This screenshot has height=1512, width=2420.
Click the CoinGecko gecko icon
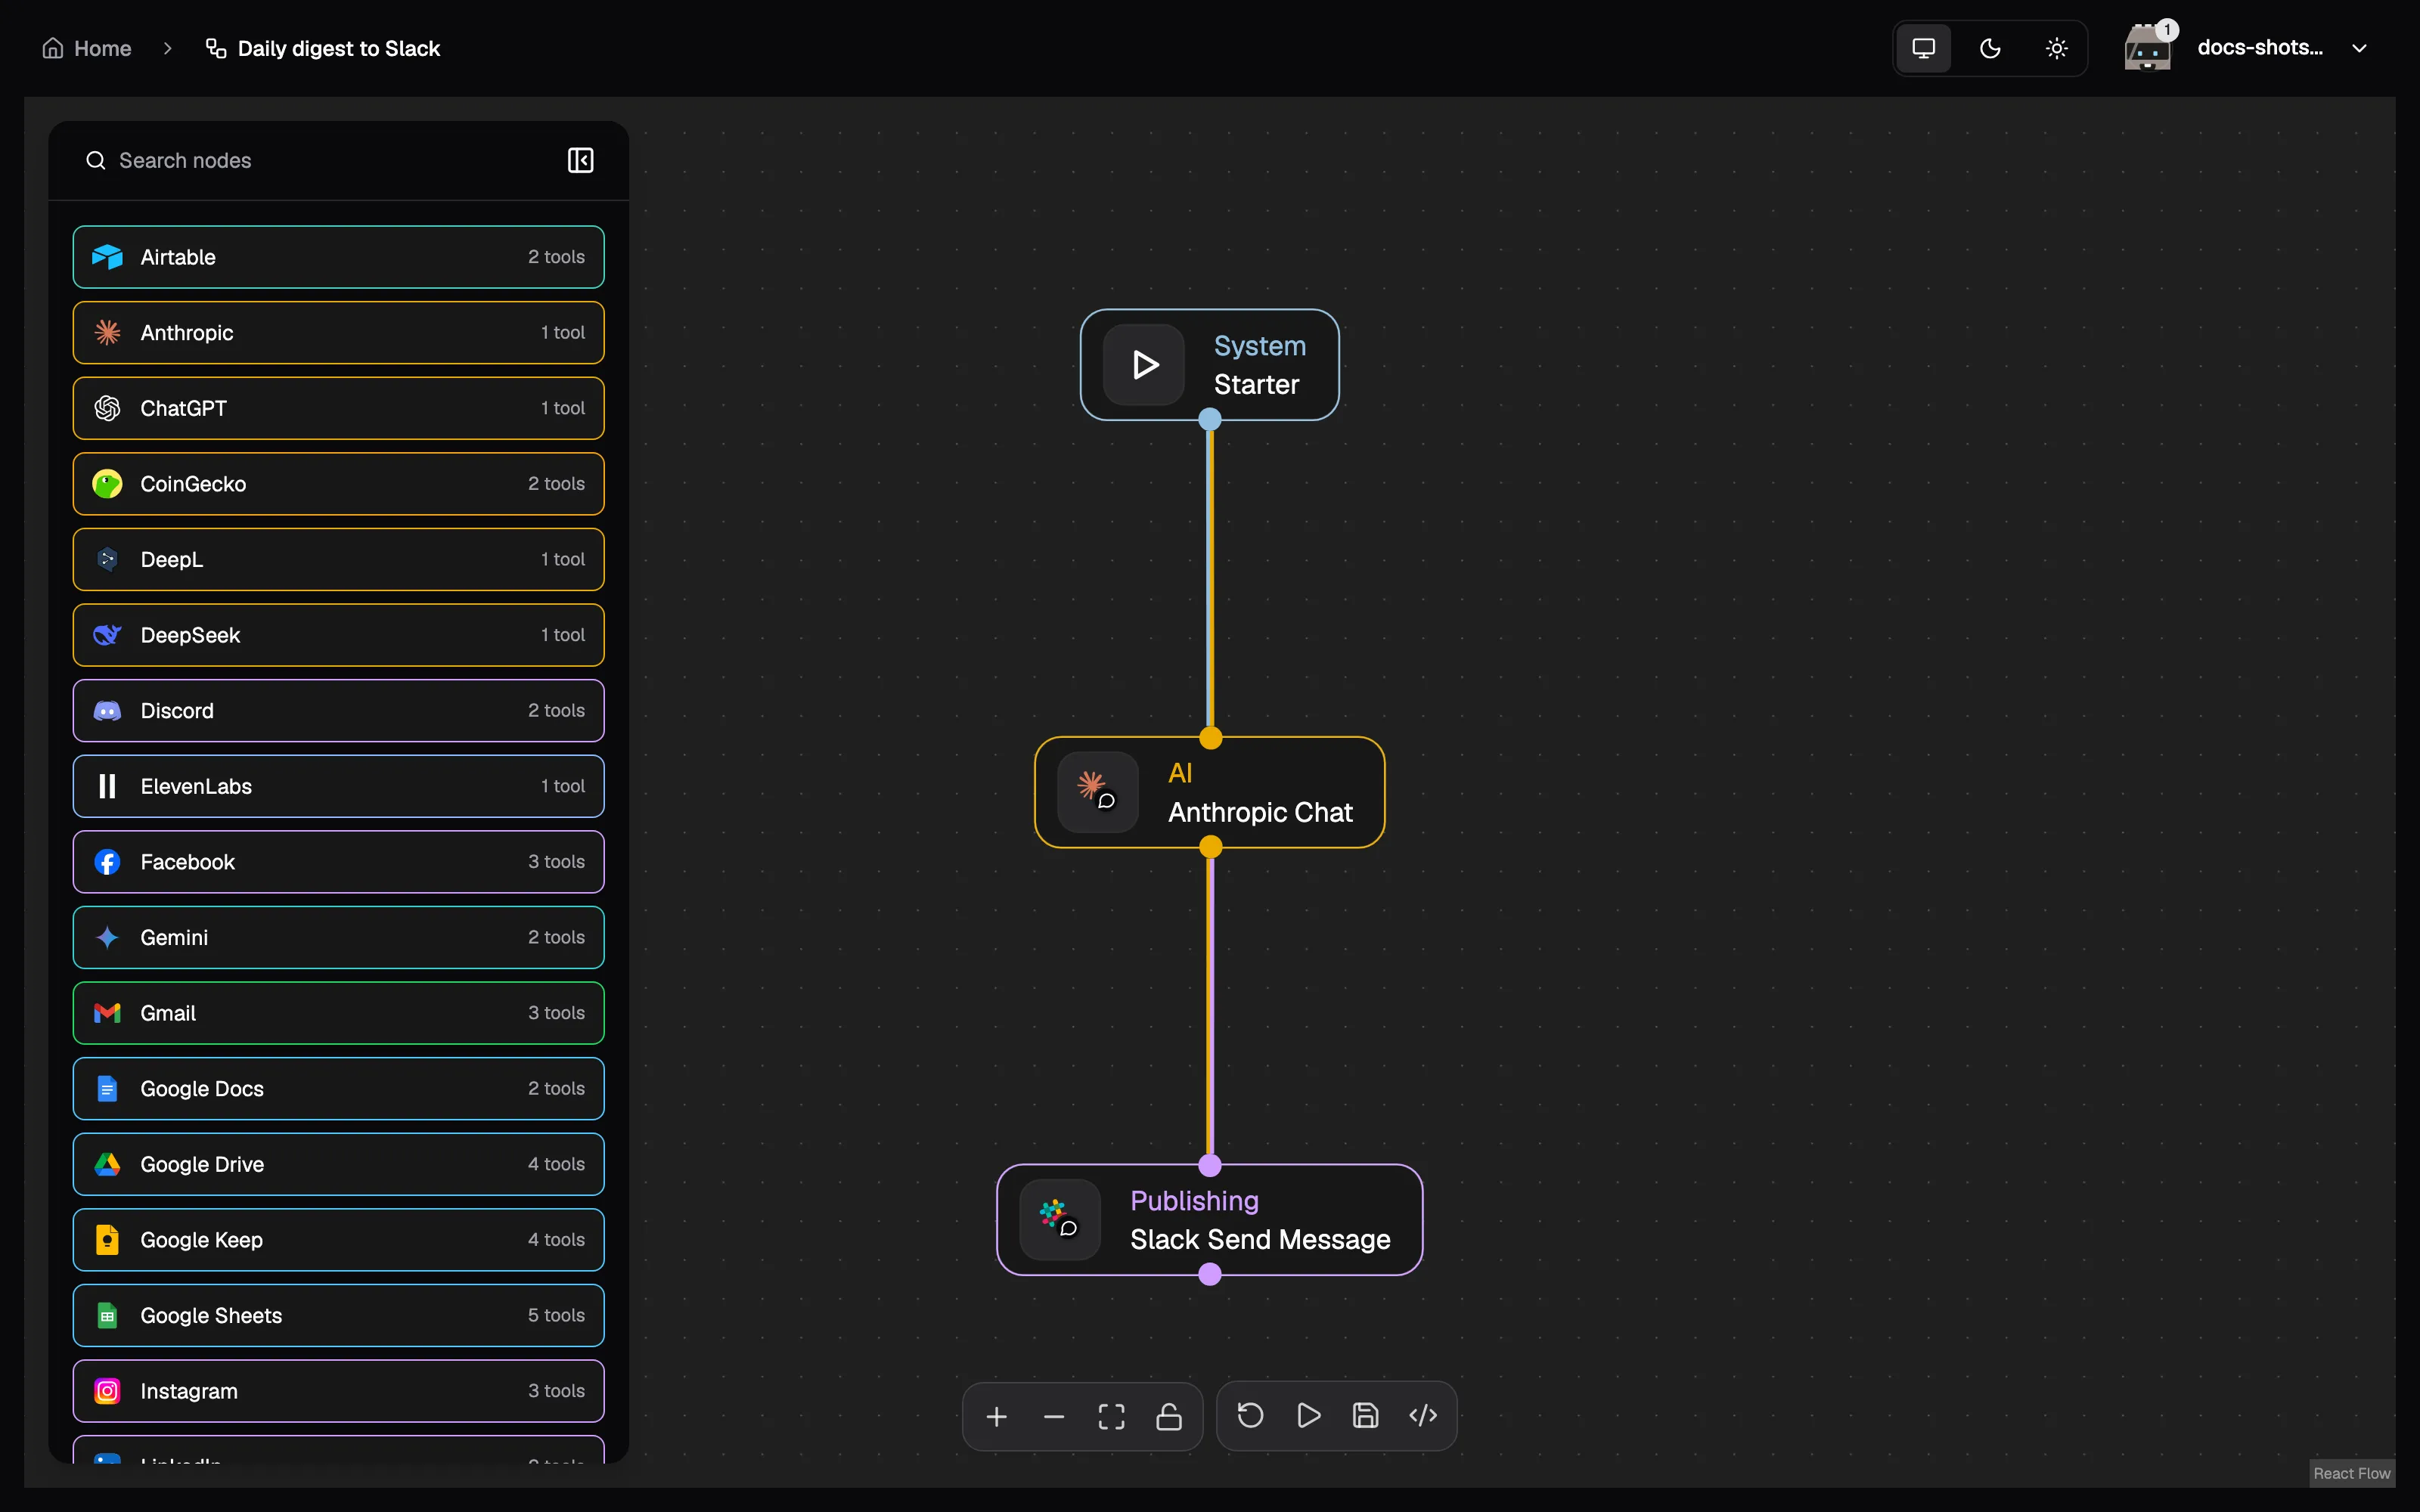[x=107, y=484]
